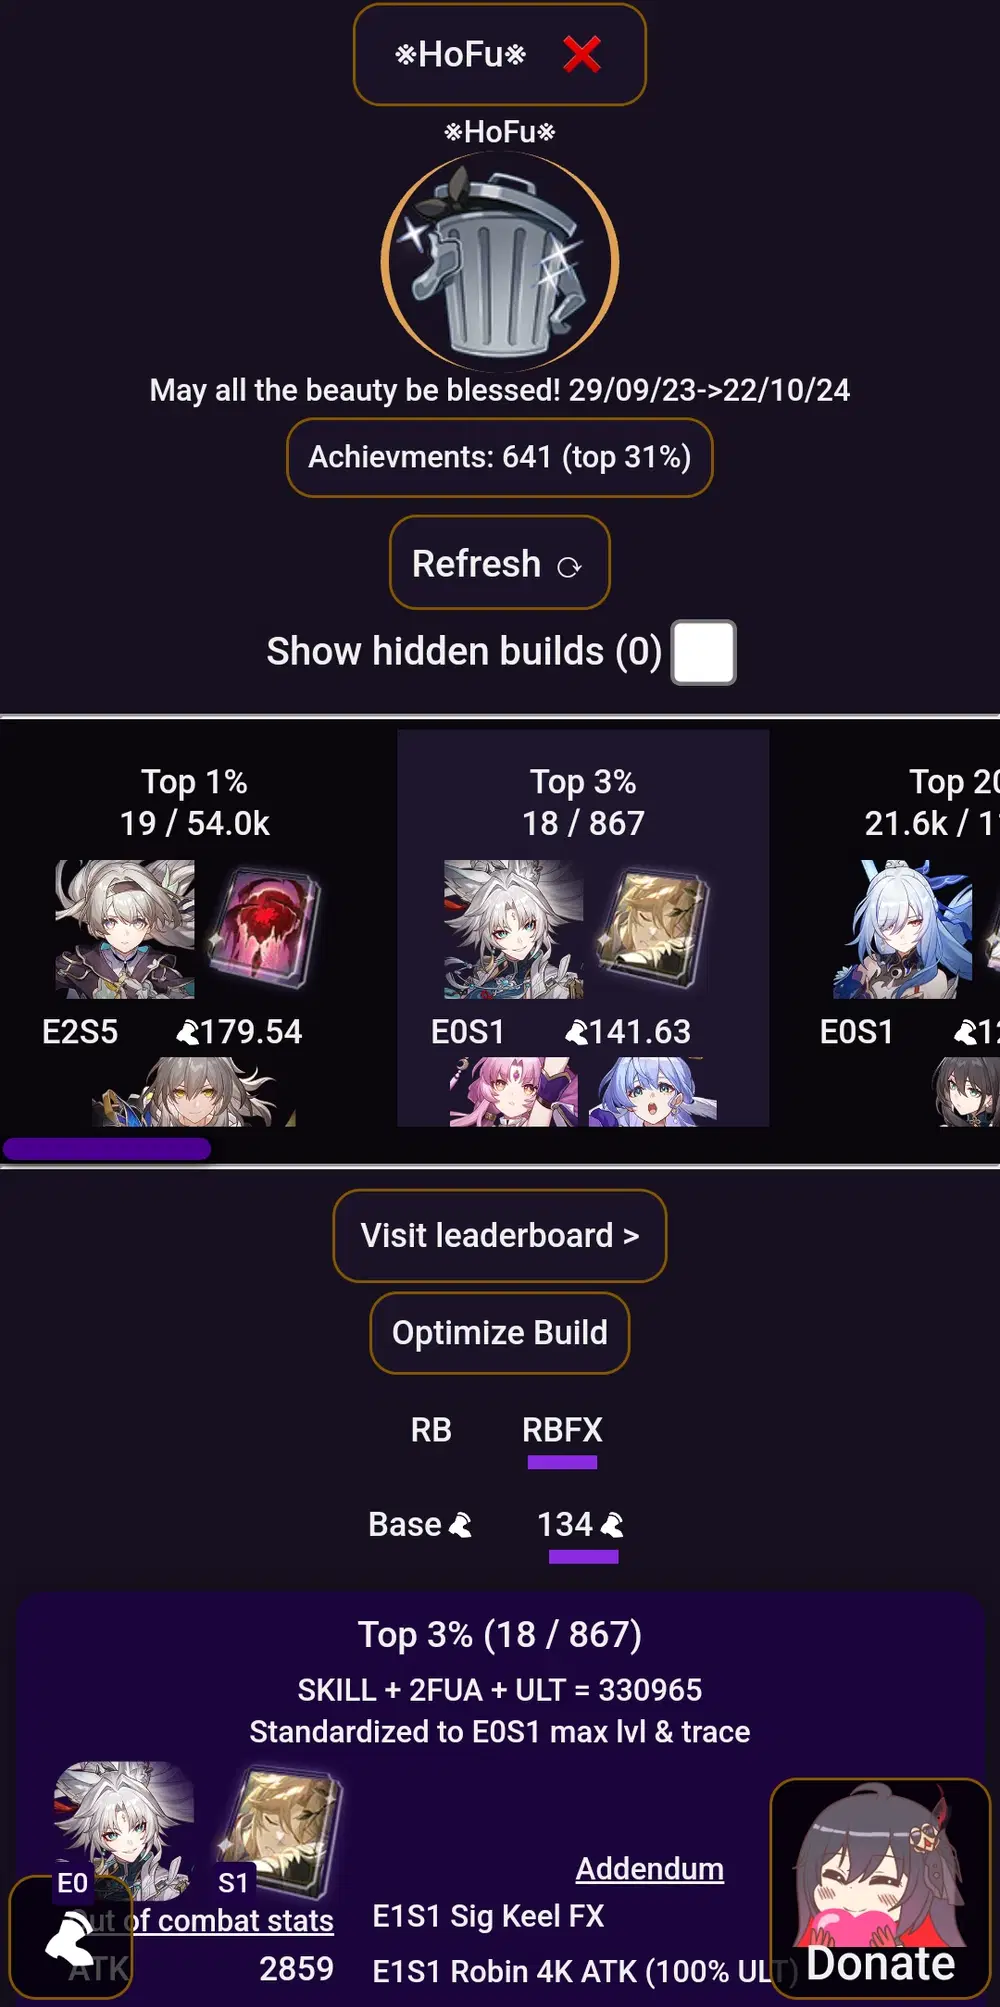Click the Refresh button
Image resolution: width=1000 pixels, height=2007 pixels.
click(x=500, y=563)
